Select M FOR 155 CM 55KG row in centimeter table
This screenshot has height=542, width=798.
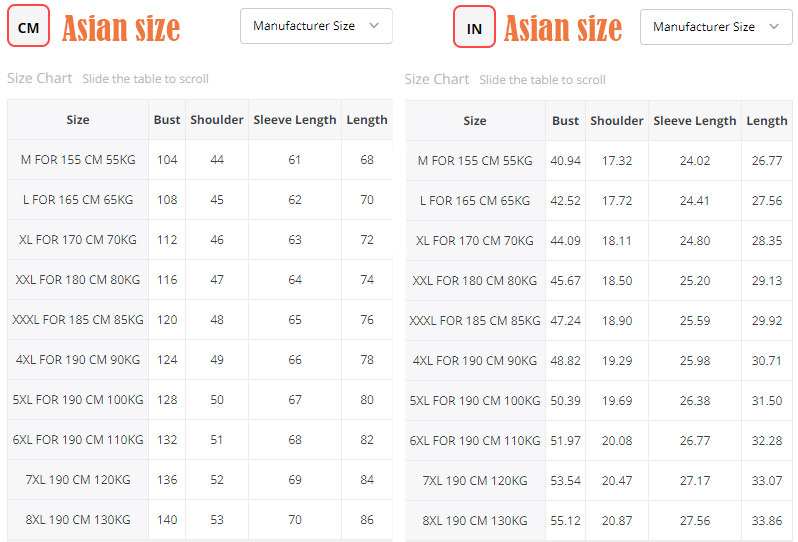pos(78,160)
